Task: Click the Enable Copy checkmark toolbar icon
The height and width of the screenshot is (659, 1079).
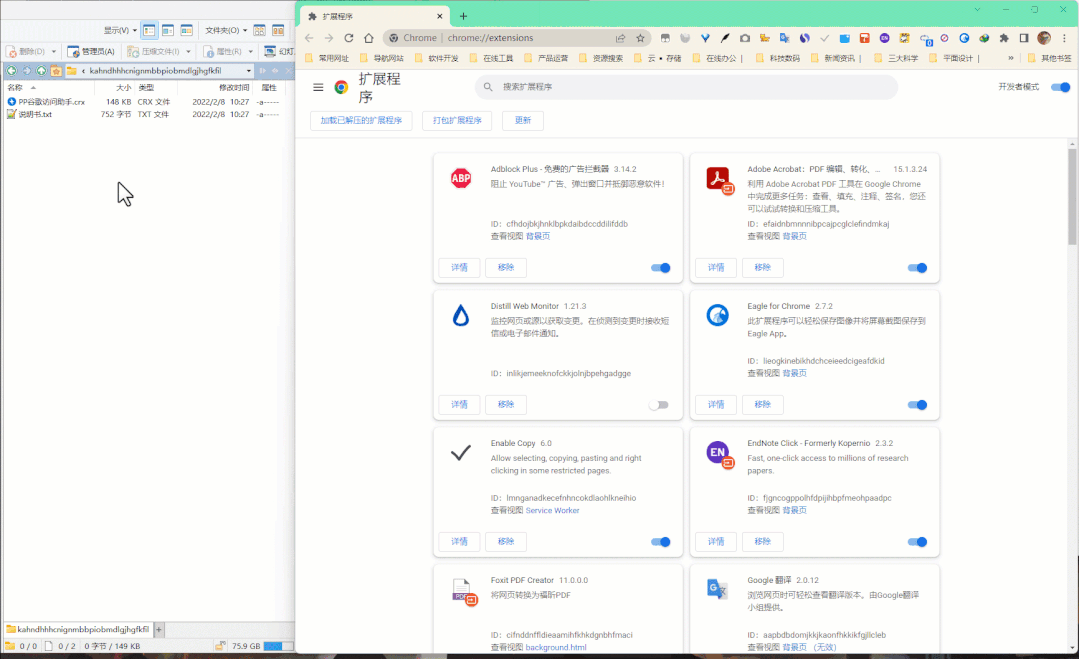Action: (824, 38)
